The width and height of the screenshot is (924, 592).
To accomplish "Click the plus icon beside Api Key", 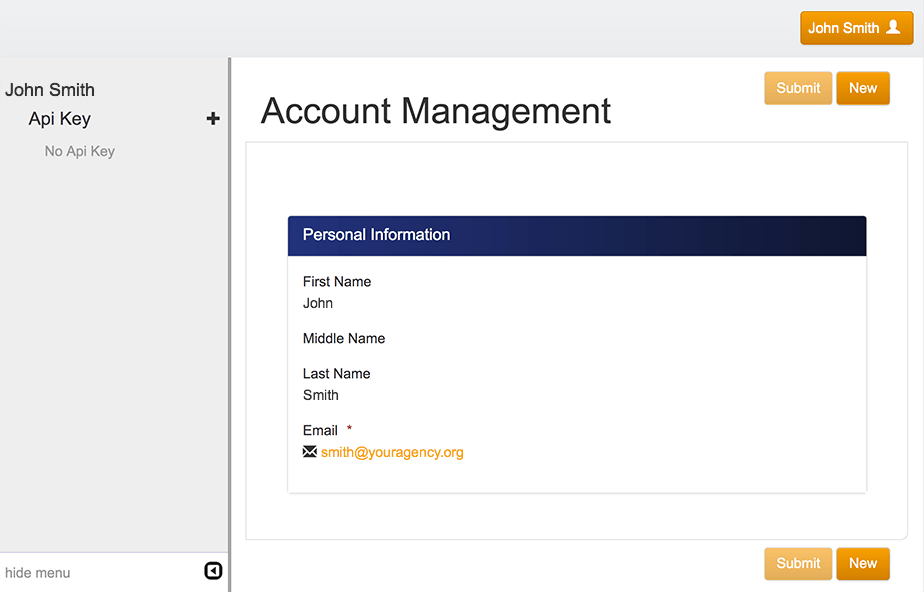I will [213, 118].
